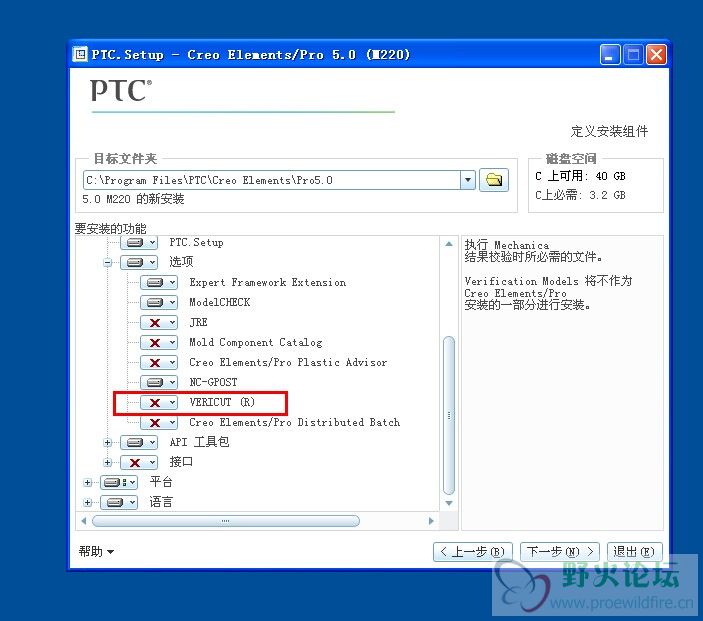Click the vertical scrollbar down arrow
The image size is (703, 621).
click(449, 503)
